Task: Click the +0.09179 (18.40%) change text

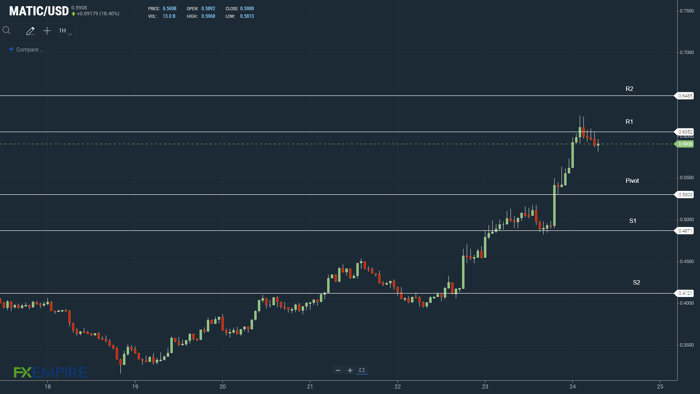Action: tap(98, 14)
